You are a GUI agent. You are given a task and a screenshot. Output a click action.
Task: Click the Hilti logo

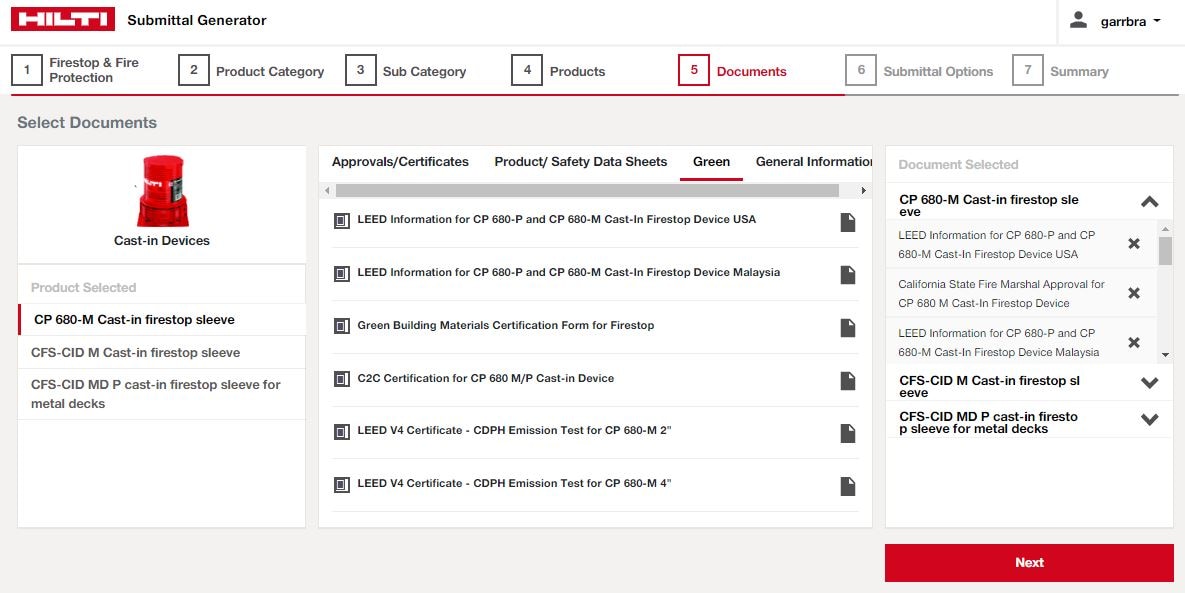pos(63,20)
